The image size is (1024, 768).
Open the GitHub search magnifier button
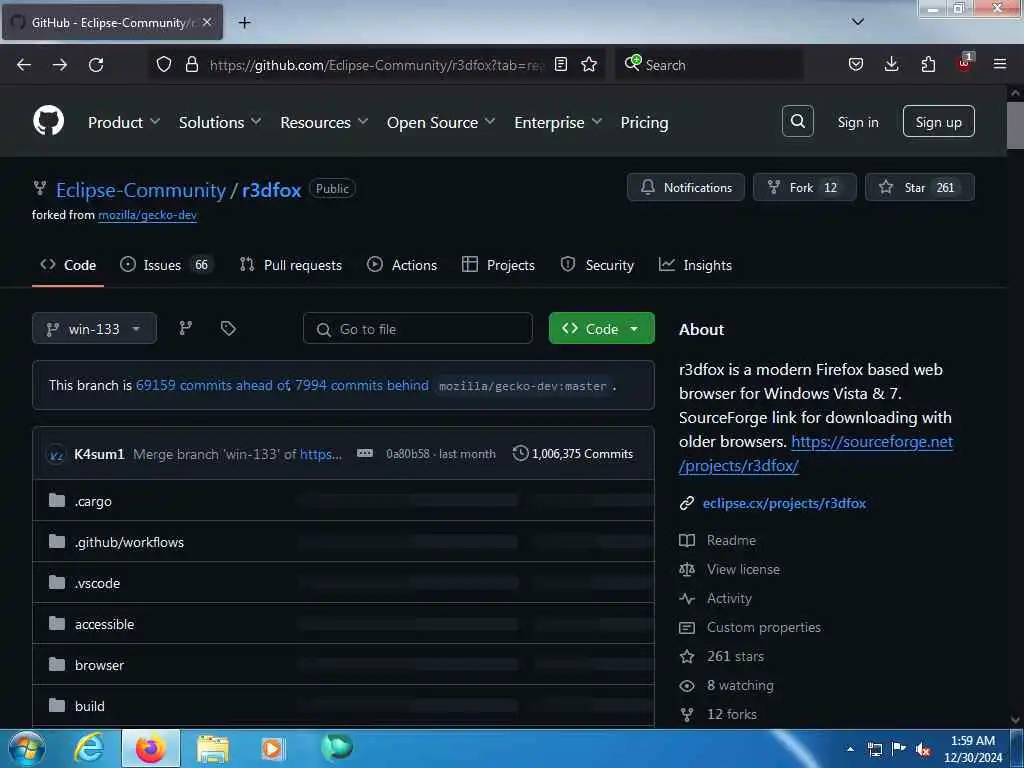pyautogui.click(x=797, y=121)
